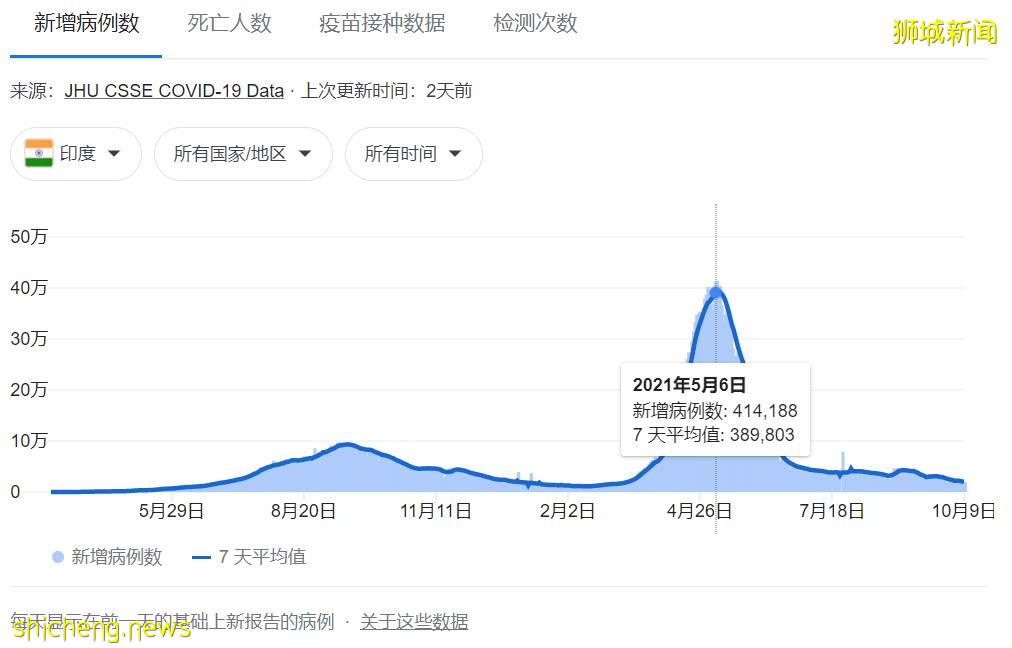Open the 所有时间 time range dropdown
The width and height of the screenshot is (1012, 648).
[413, 154]
